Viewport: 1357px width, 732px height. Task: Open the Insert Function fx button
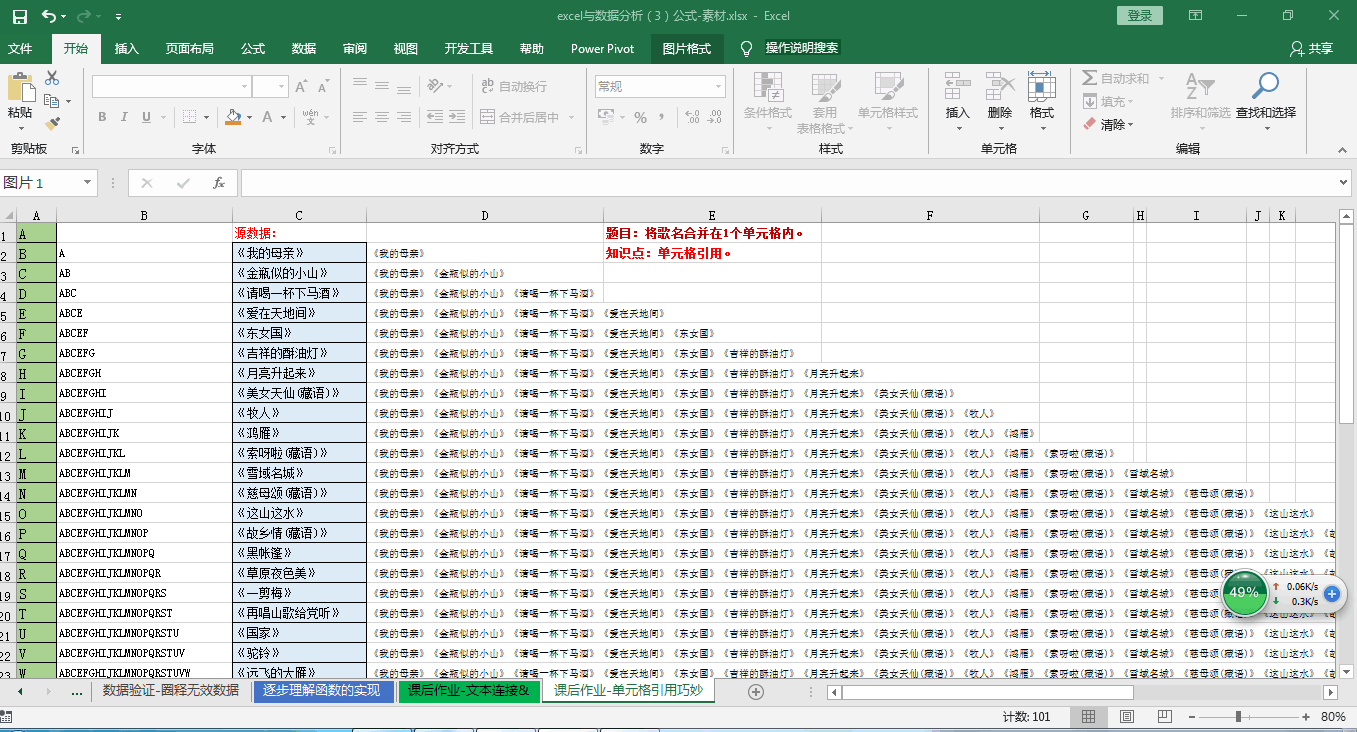(x=219, y=183)
